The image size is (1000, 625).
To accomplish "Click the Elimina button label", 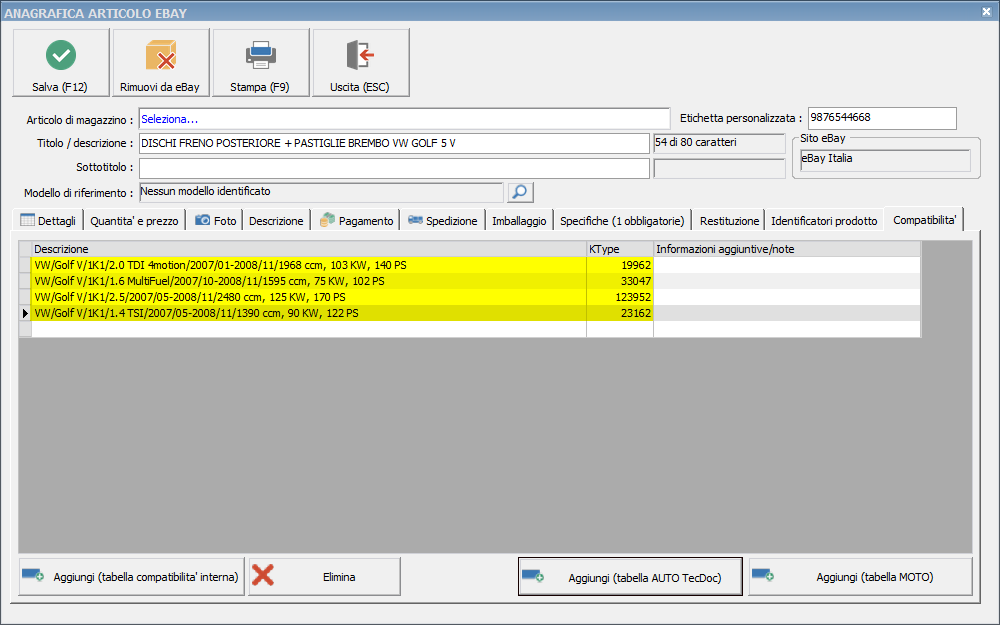I will [339, 577].
